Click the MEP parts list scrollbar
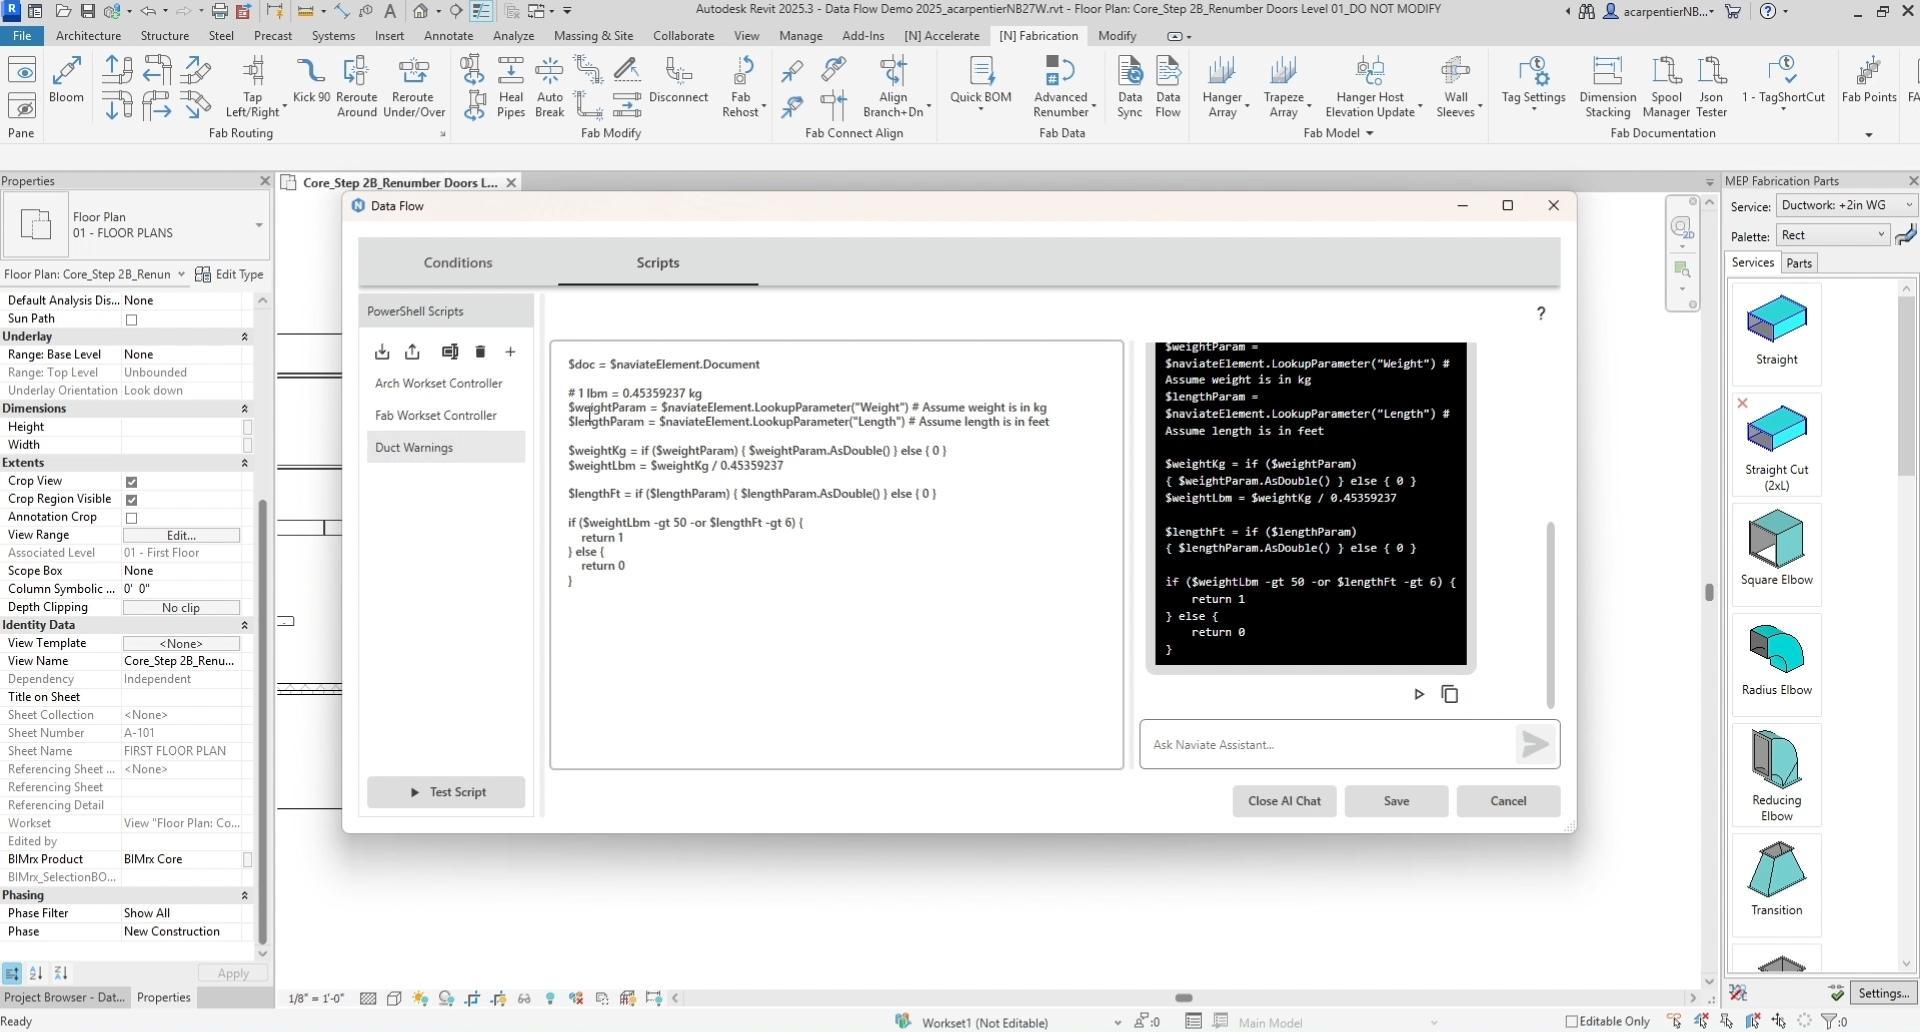 [1906, 385]
